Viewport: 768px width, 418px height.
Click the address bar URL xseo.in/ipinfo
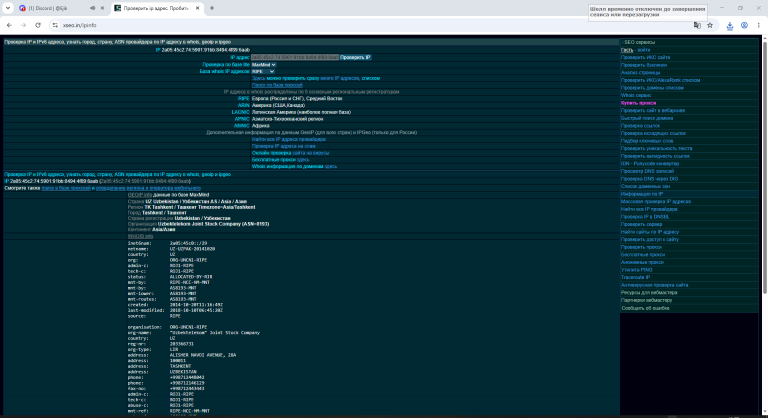[x=80, y=25]
